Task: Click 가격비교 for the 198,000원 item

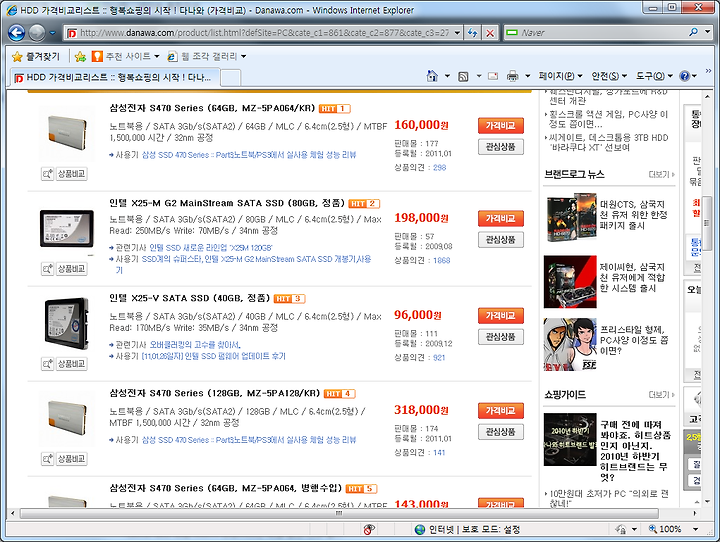Action: click(x=501, y=219)
